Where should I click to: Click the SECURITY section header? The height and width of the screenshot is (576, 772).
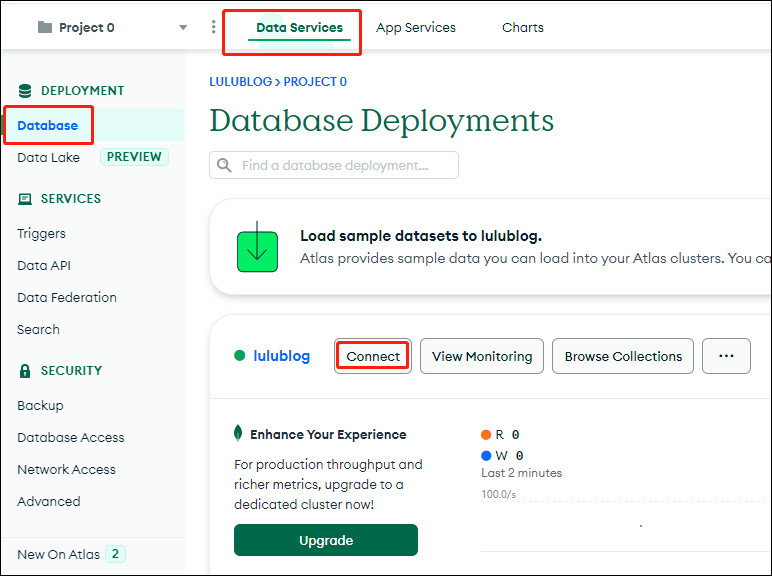71,371
